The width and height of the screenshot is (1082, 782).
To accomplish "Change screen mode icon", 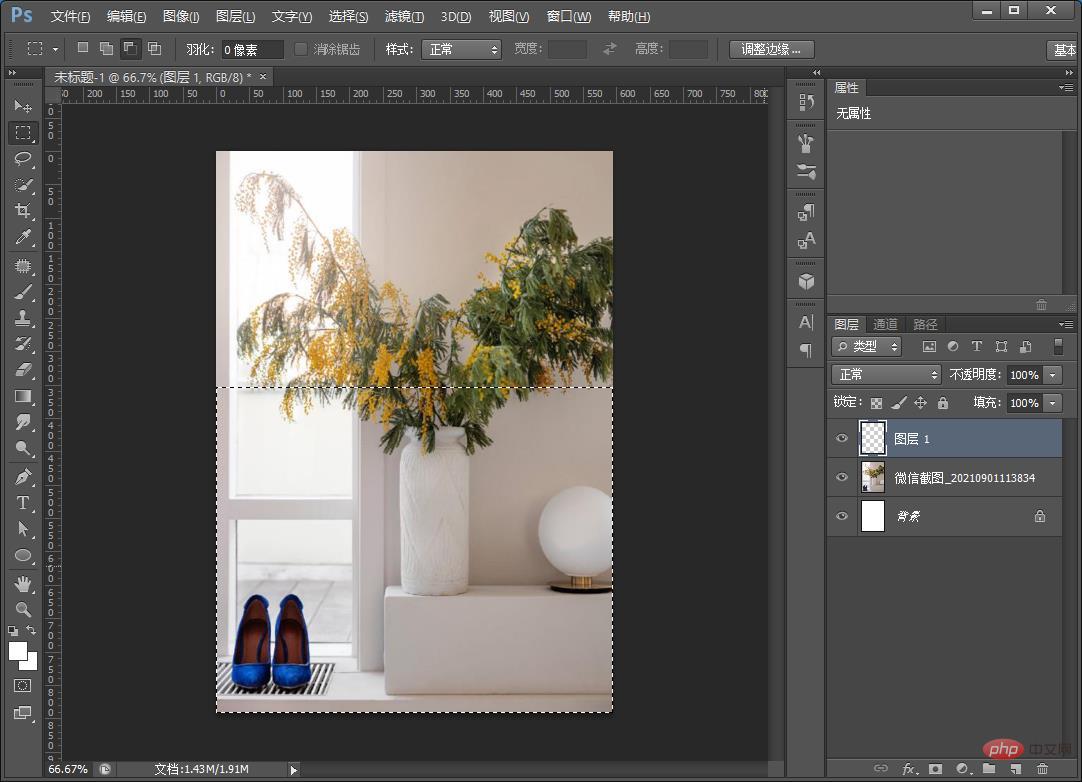I will pos(23,713).
